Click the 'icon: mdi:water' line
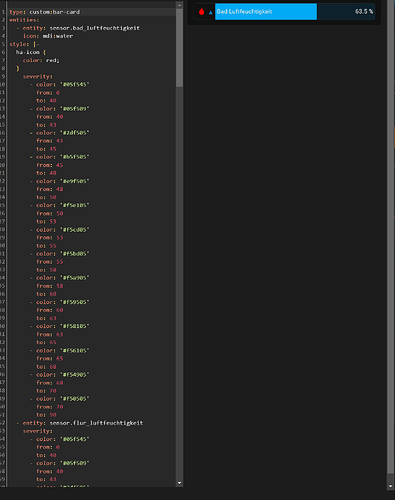The height and width of the screenshot is (500, 395). tap(48, 36)
